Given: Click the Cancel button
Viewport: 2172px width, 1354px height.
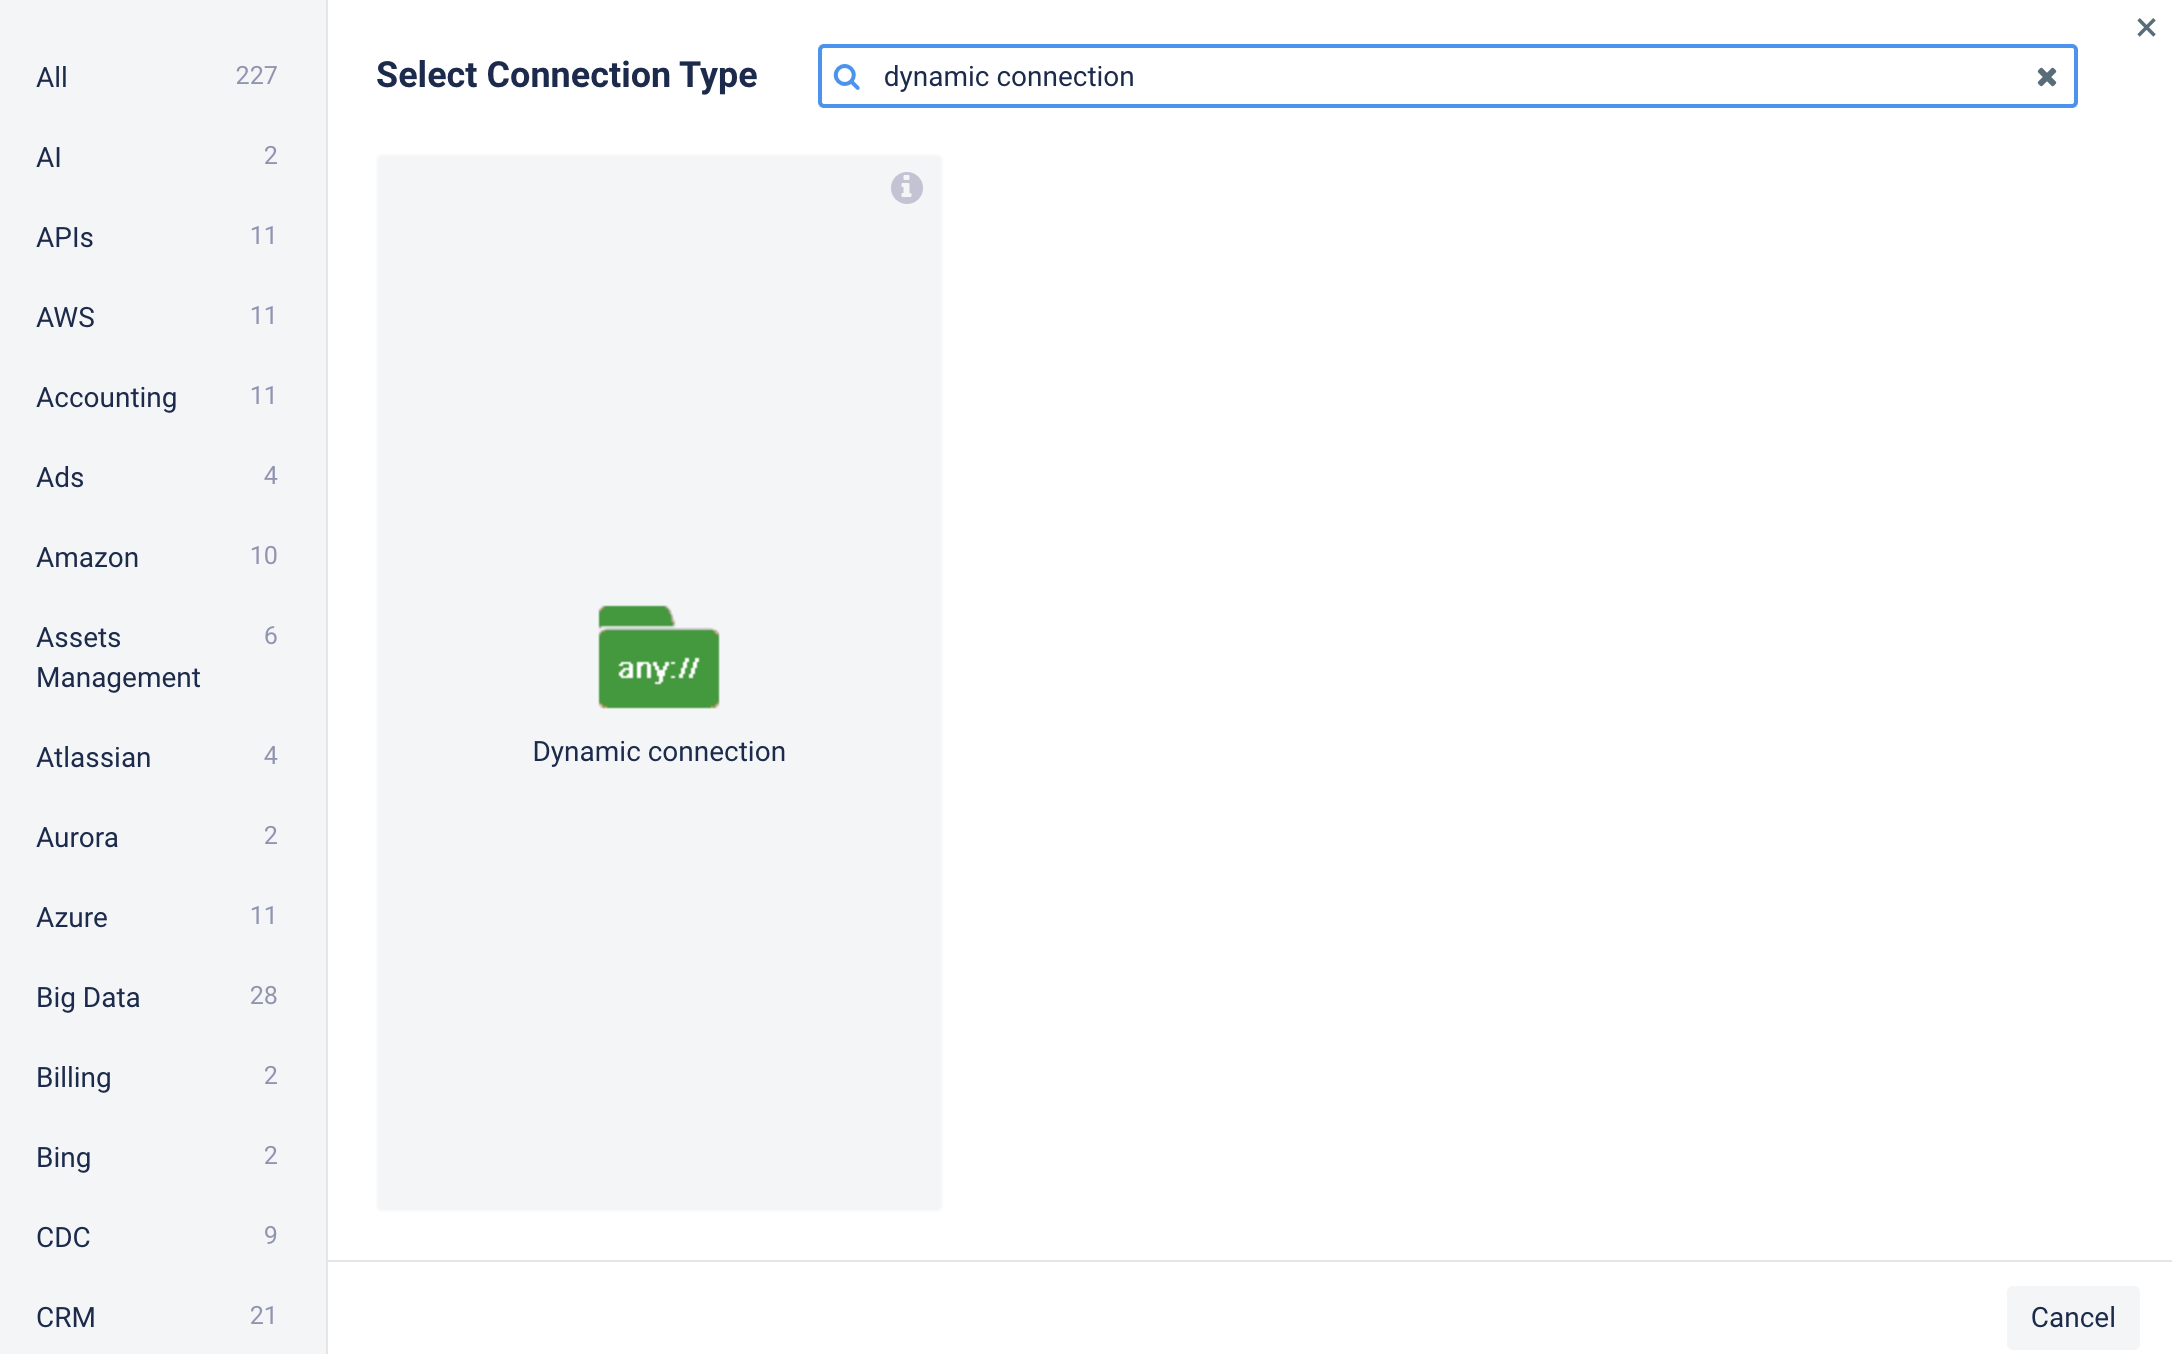Looking at the screenshot, I should (2073, 1317).
